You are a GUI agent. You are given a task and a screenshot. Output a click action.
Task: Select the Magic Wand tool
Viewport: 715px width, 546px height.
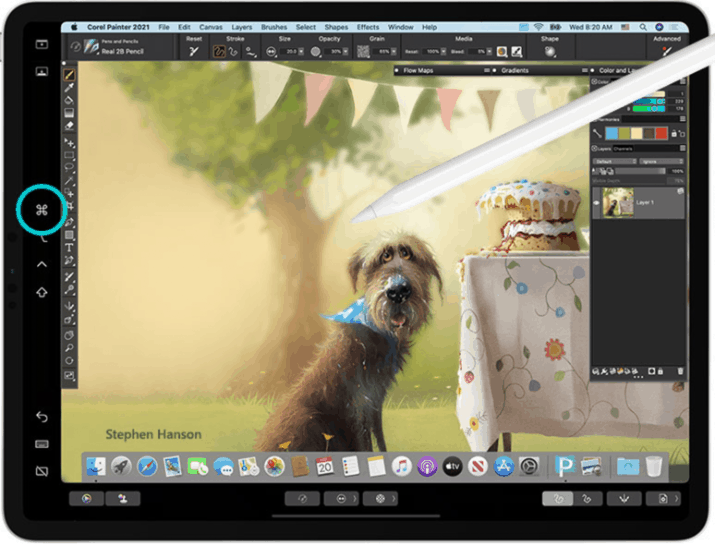[x=69, y=181]
